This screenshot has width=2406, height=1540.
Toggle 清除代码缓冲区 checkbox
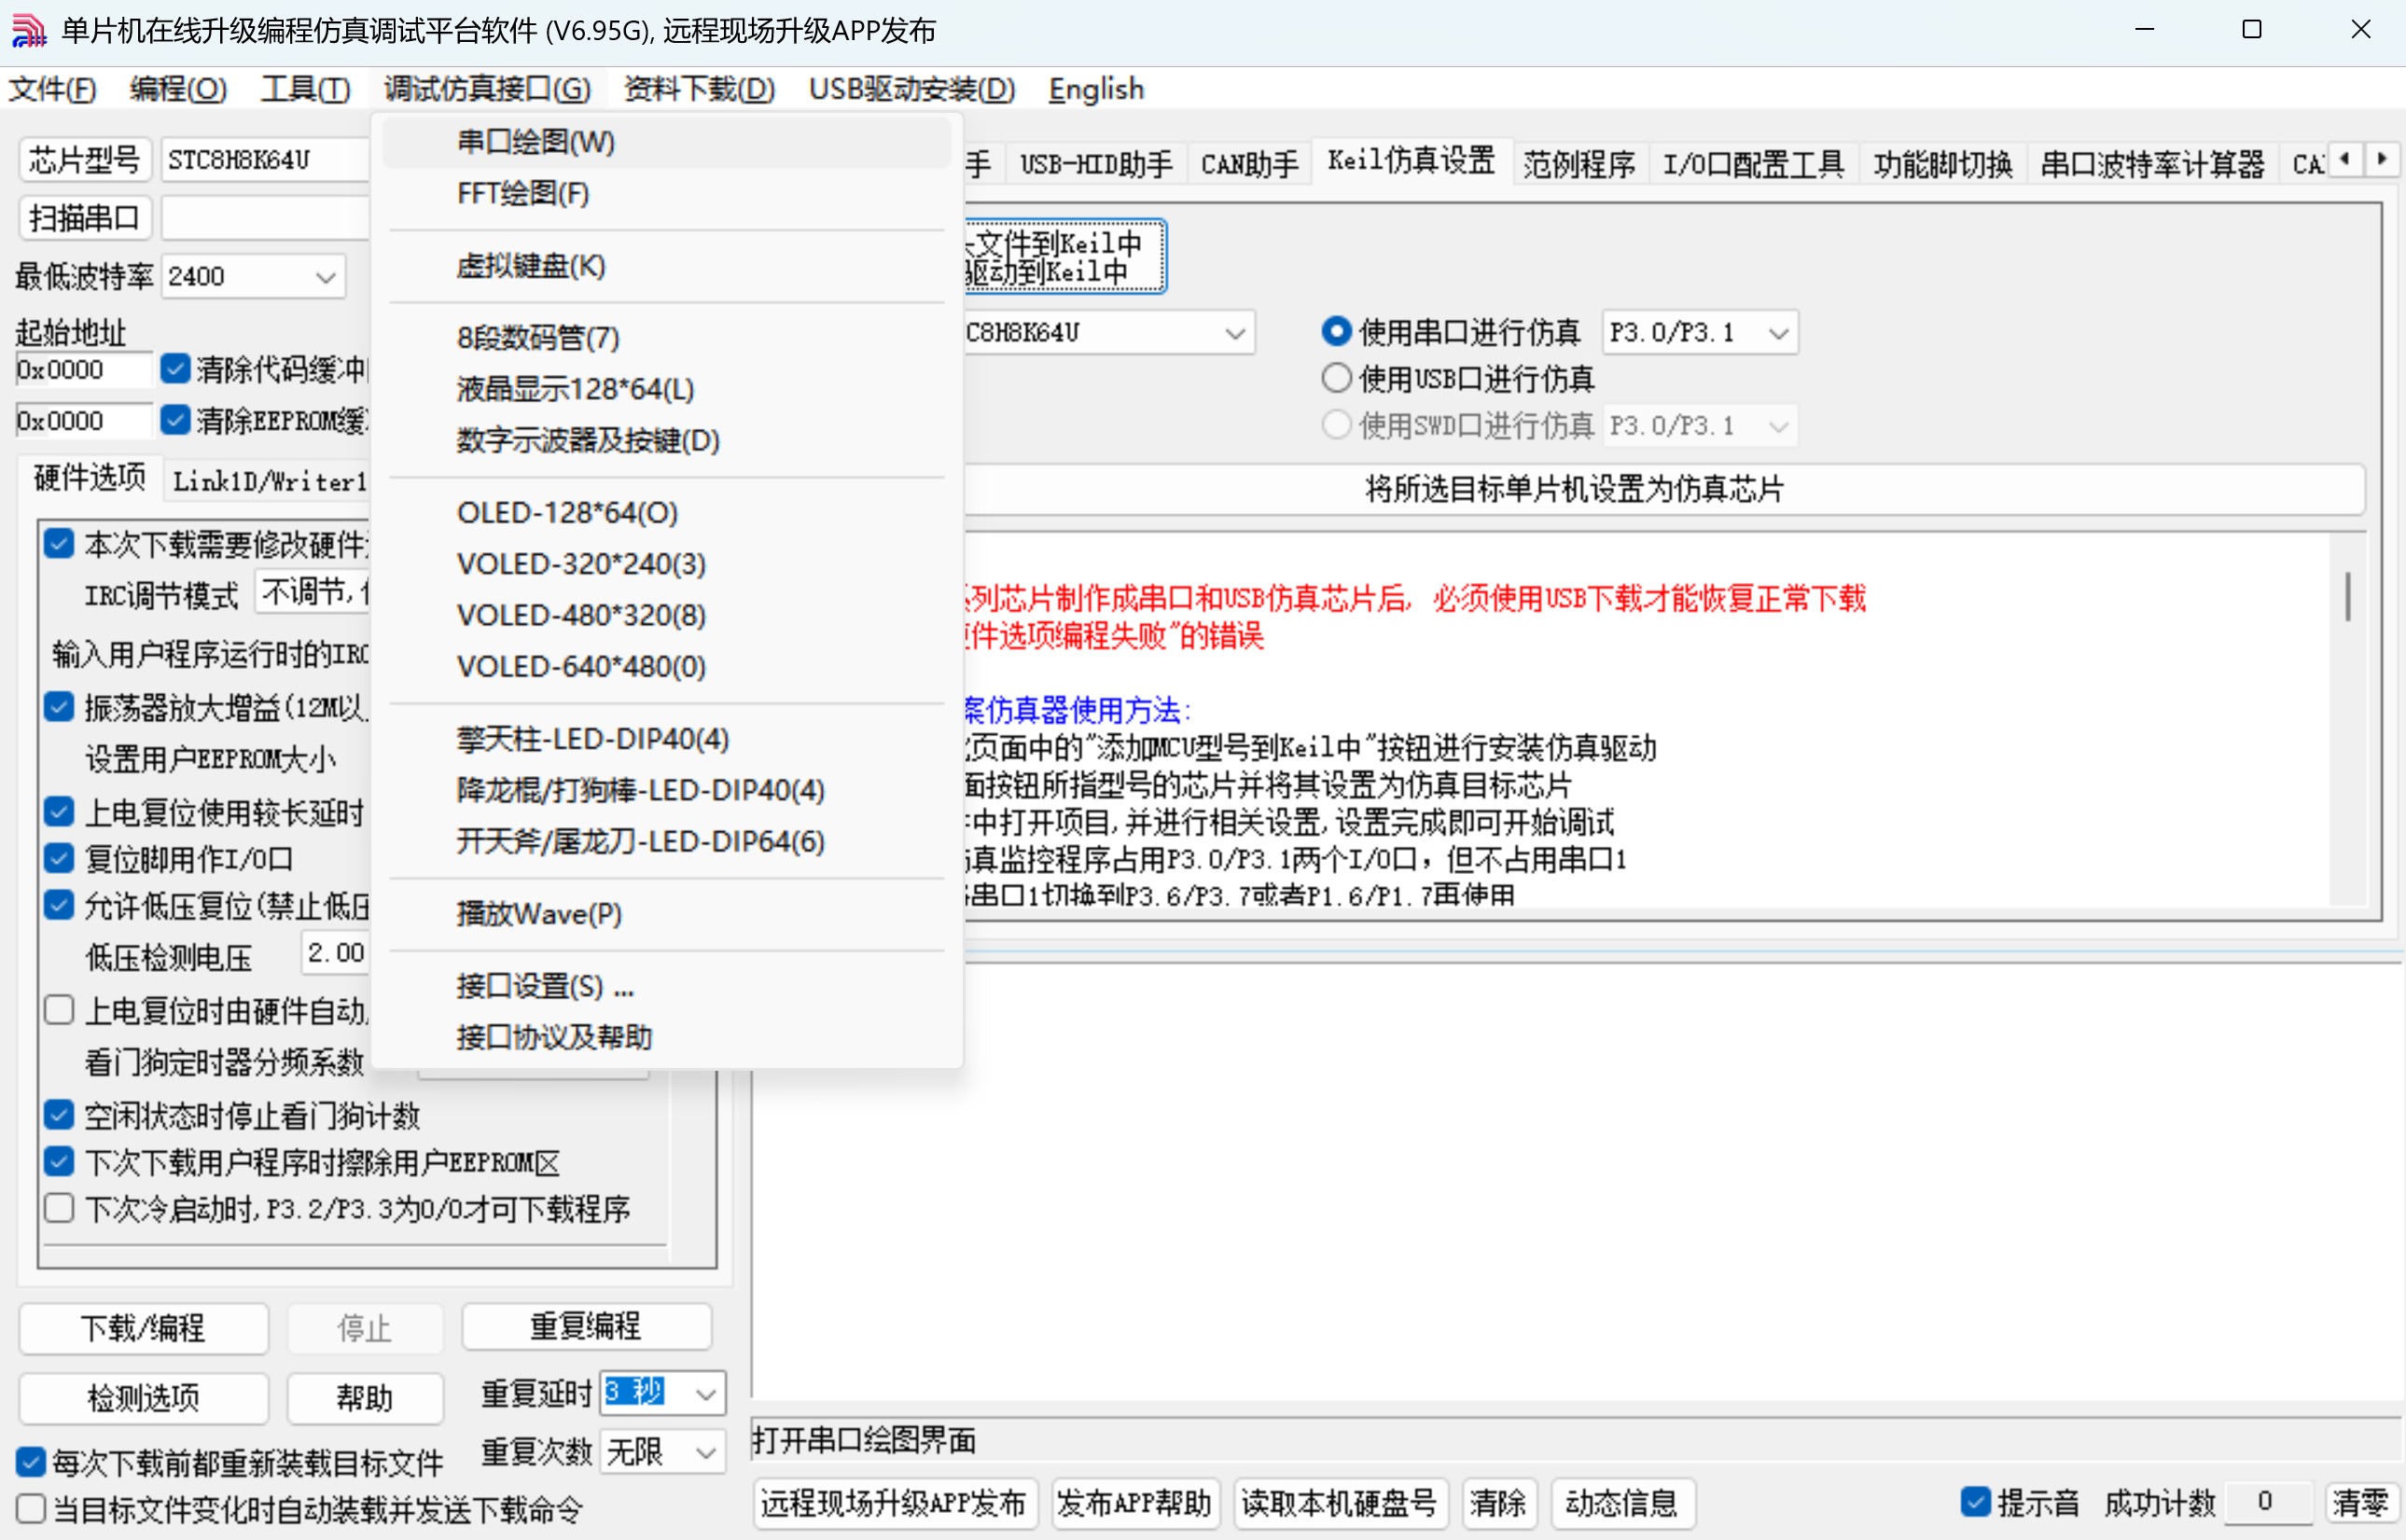pyautogui.click(x=175, y=369)
